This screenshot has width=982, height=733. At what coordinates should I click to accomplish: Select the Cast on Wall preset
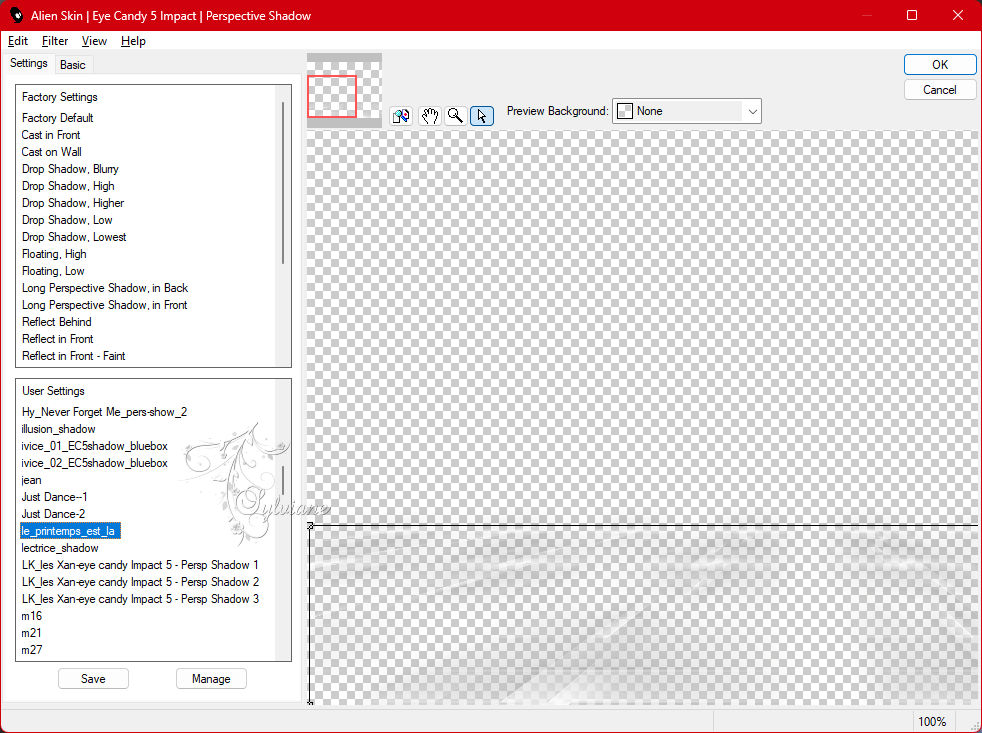point(51,152)
